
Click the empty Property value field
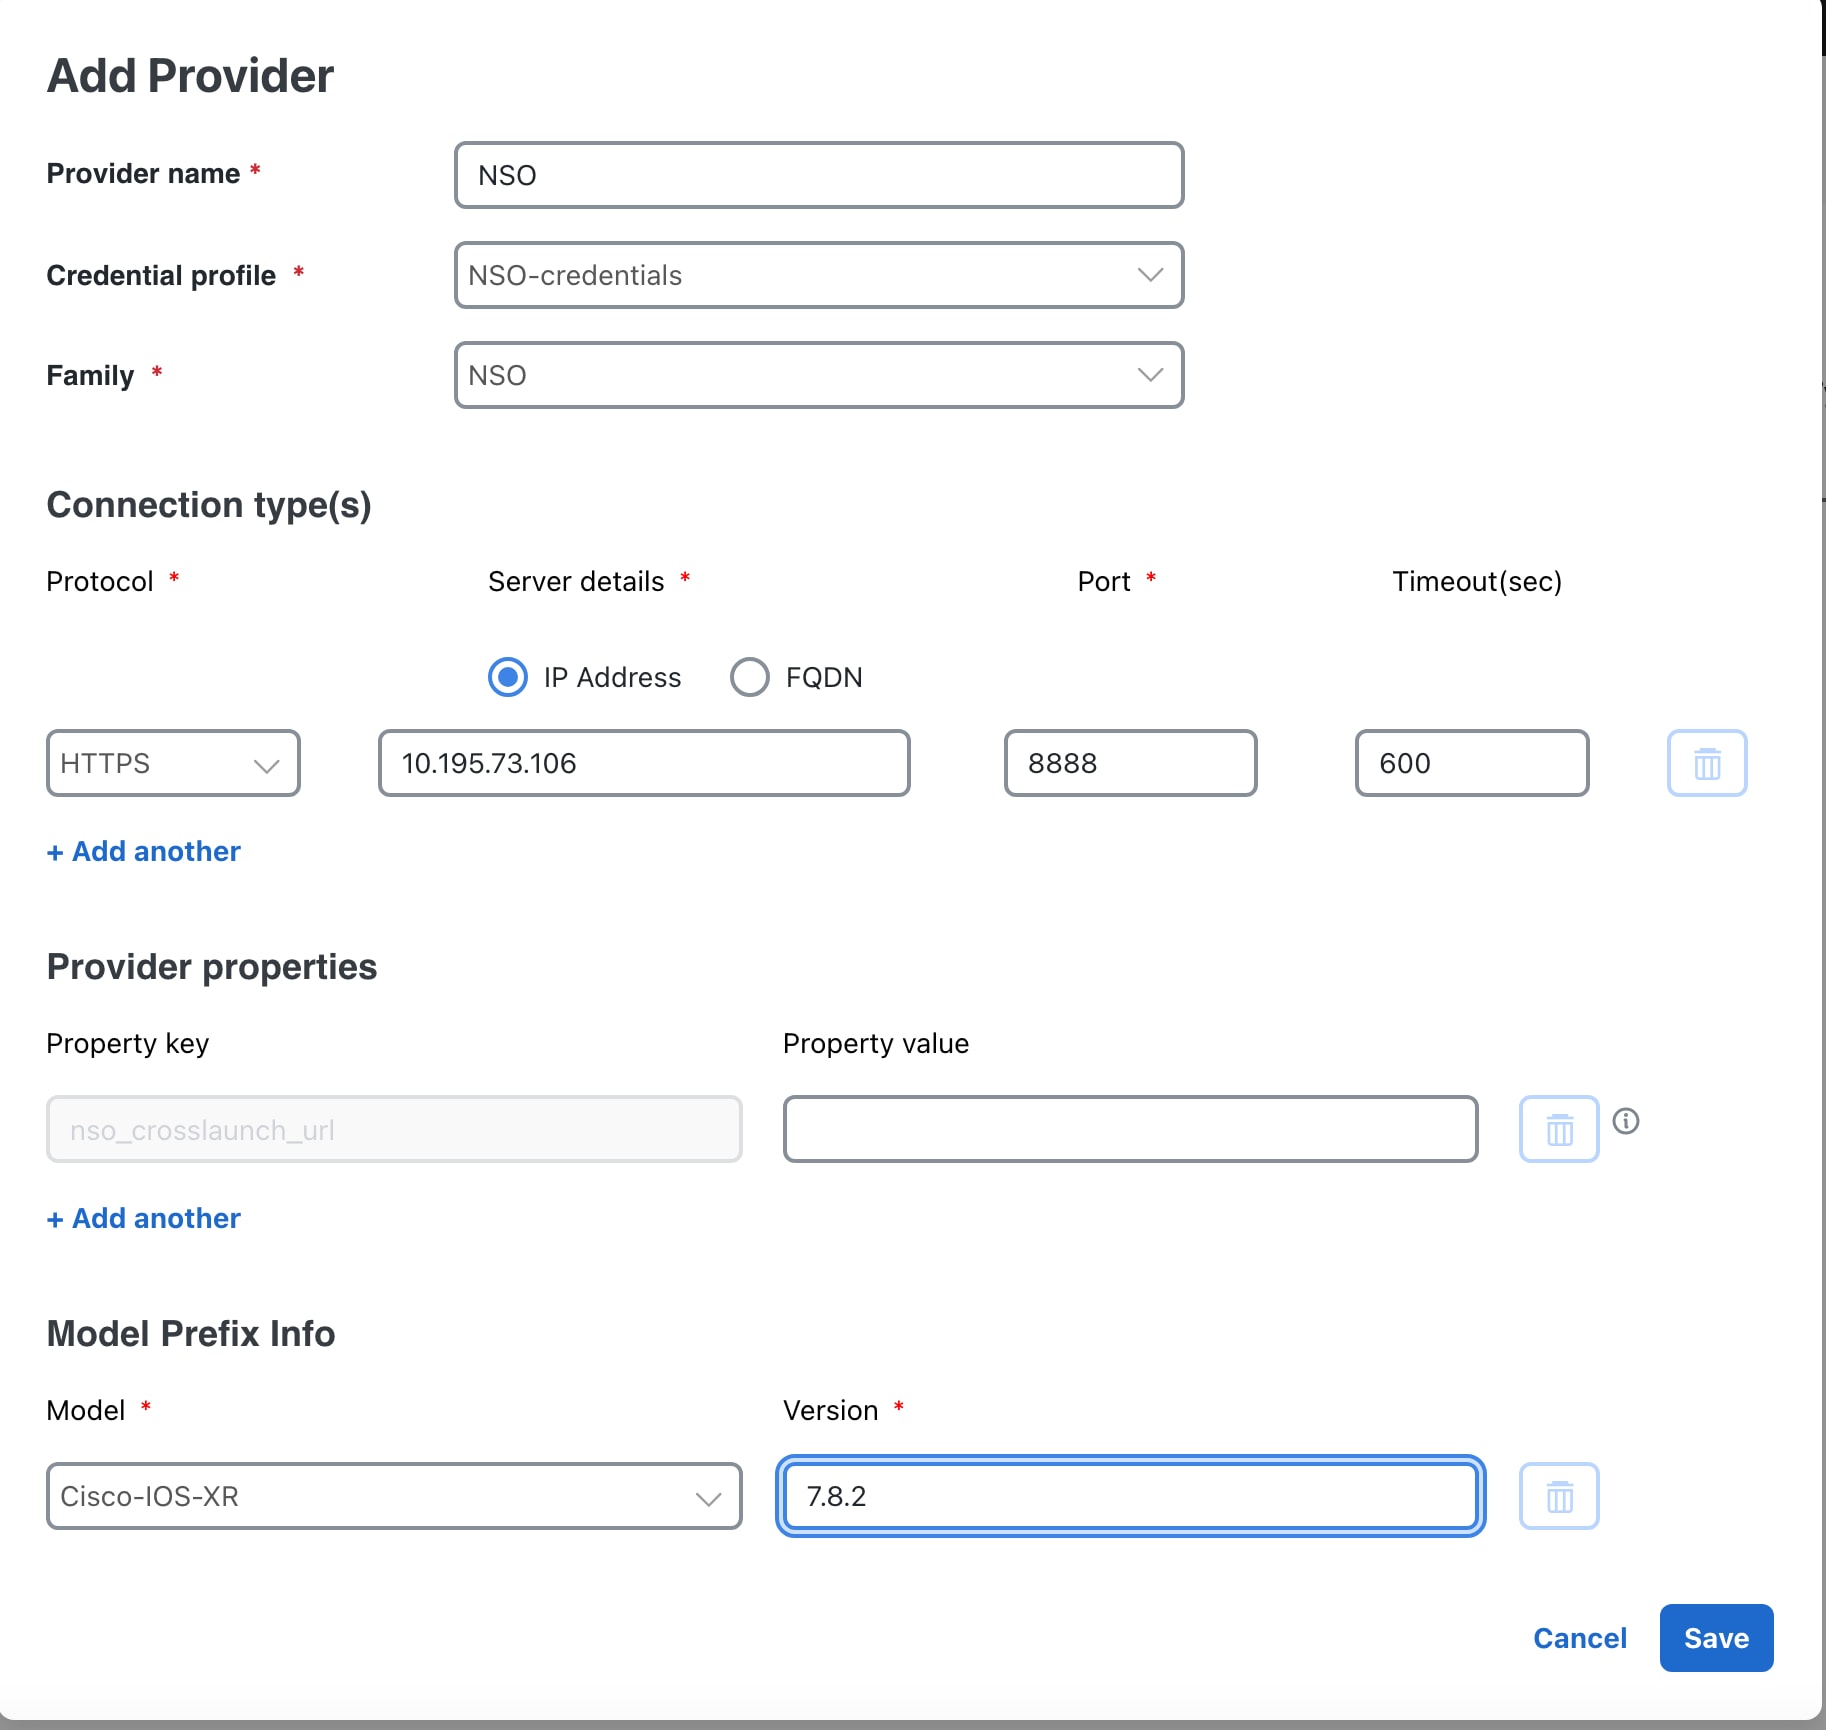click(1130, 1129)
